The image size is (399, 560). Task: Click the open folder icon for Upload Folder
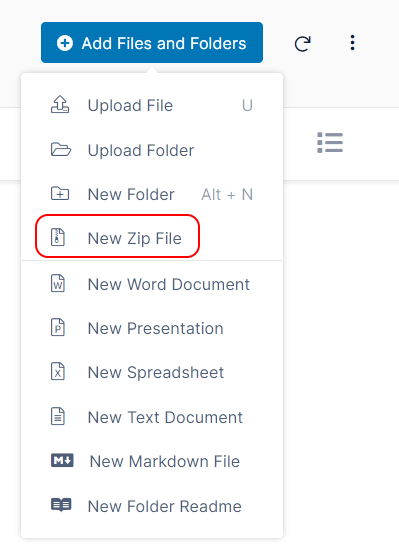tap(60, 150)
